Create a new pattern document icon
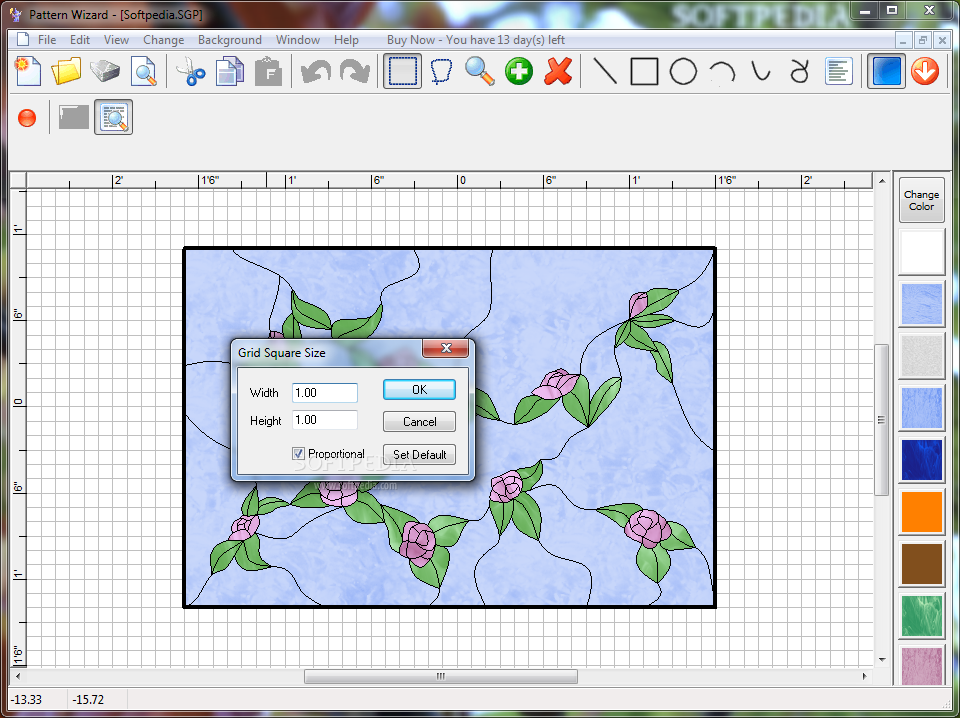 [x=28, y=71]
